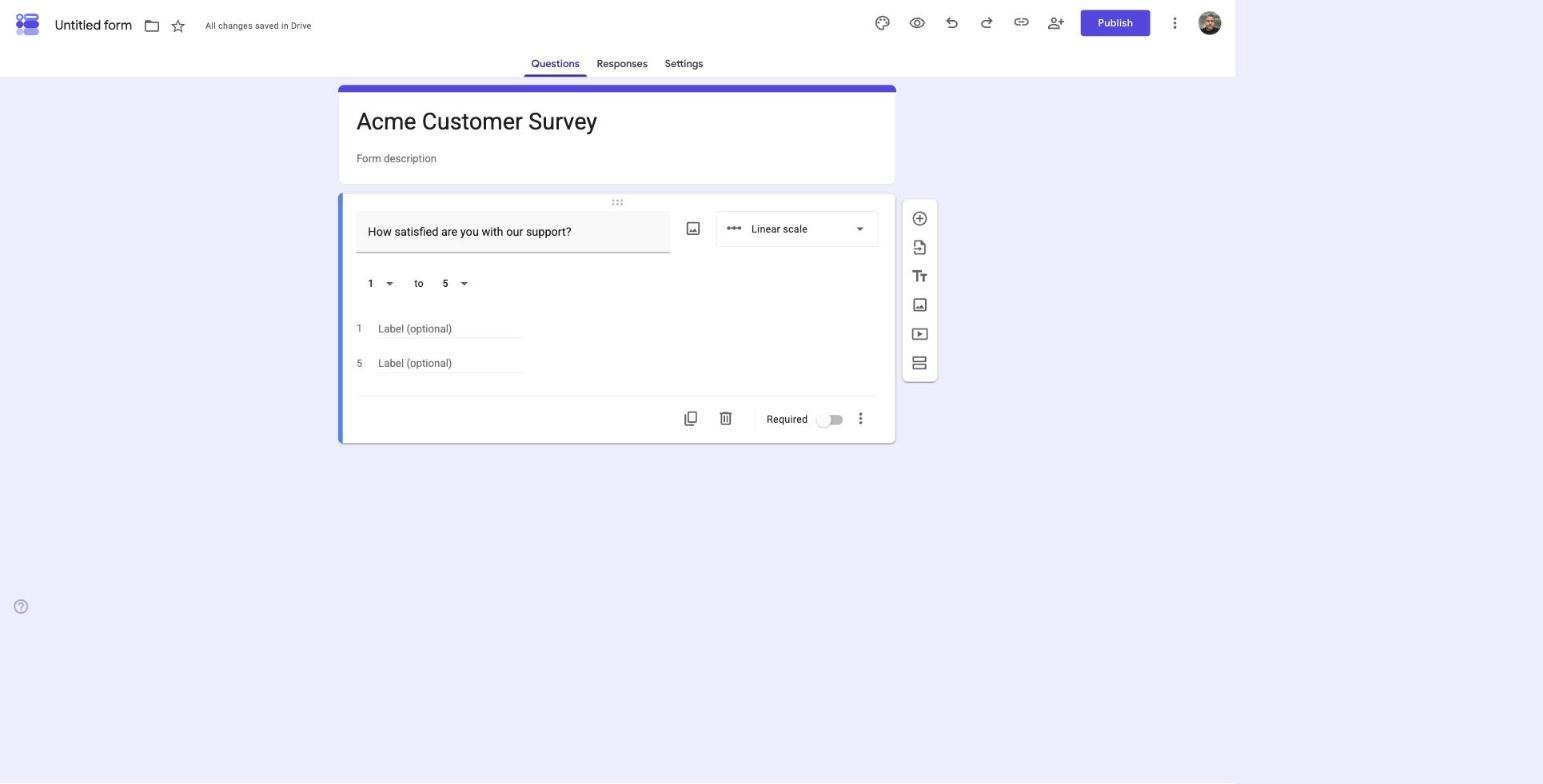The width and height of the screenshot is (1543, 784).
Task: Delete the question with trash icon
Action: (x=726, y=419)
